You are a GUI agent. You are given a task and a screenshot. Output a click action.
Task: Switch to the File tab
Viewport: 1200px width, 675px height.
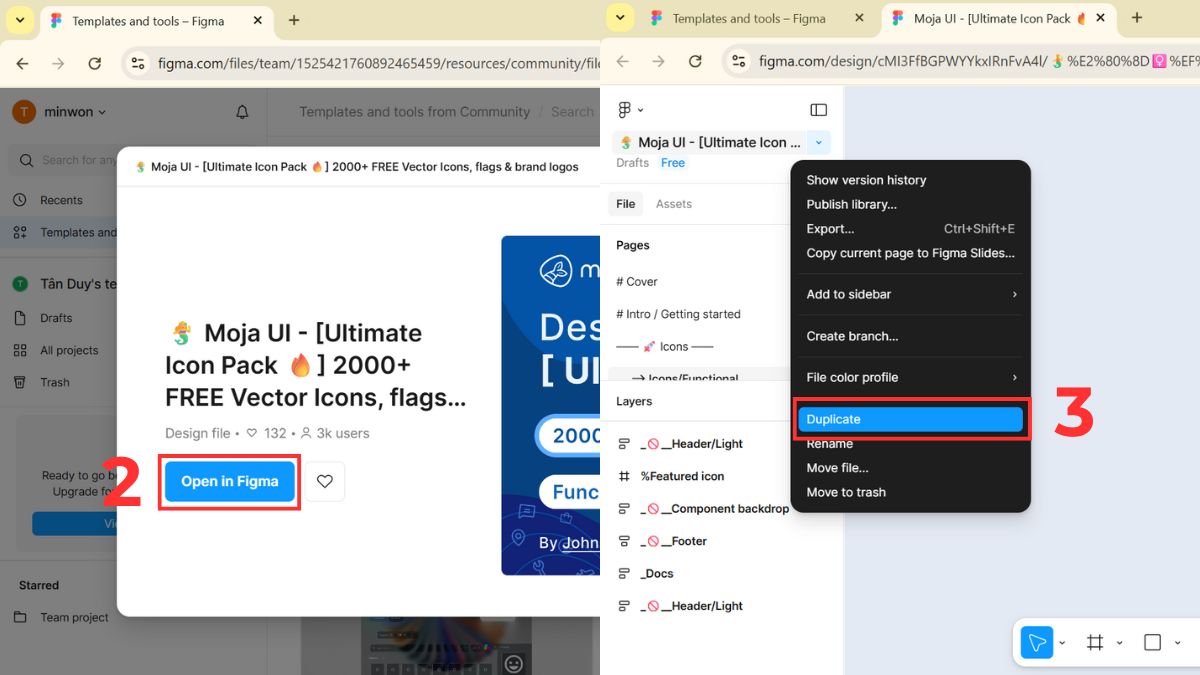coord(626,204)
